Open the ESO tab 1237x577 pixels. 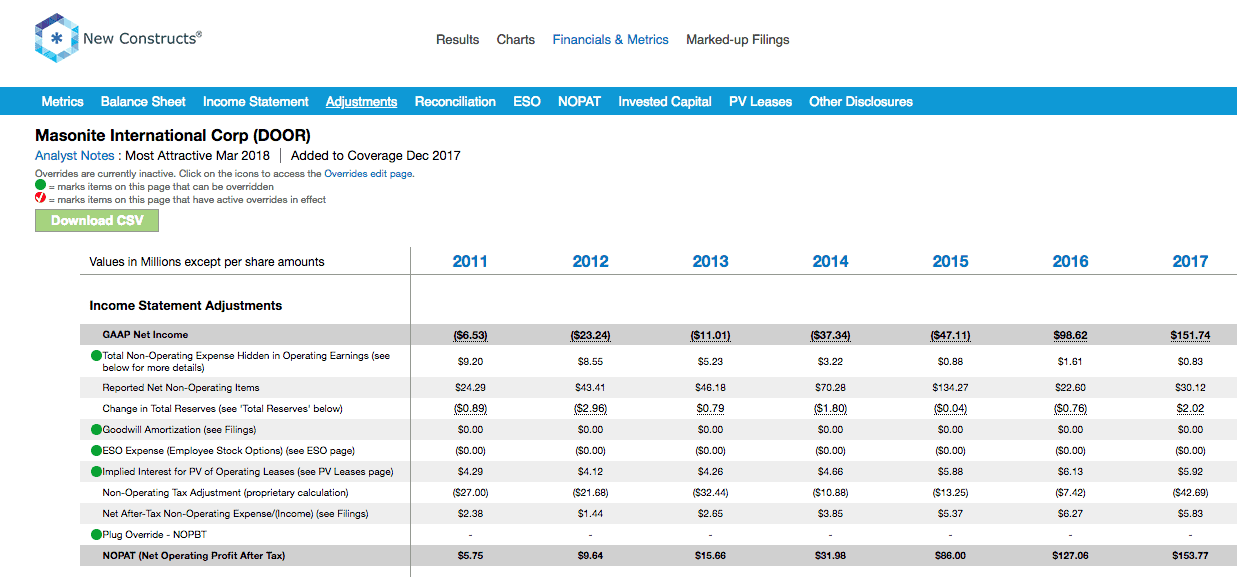point(527,101)
